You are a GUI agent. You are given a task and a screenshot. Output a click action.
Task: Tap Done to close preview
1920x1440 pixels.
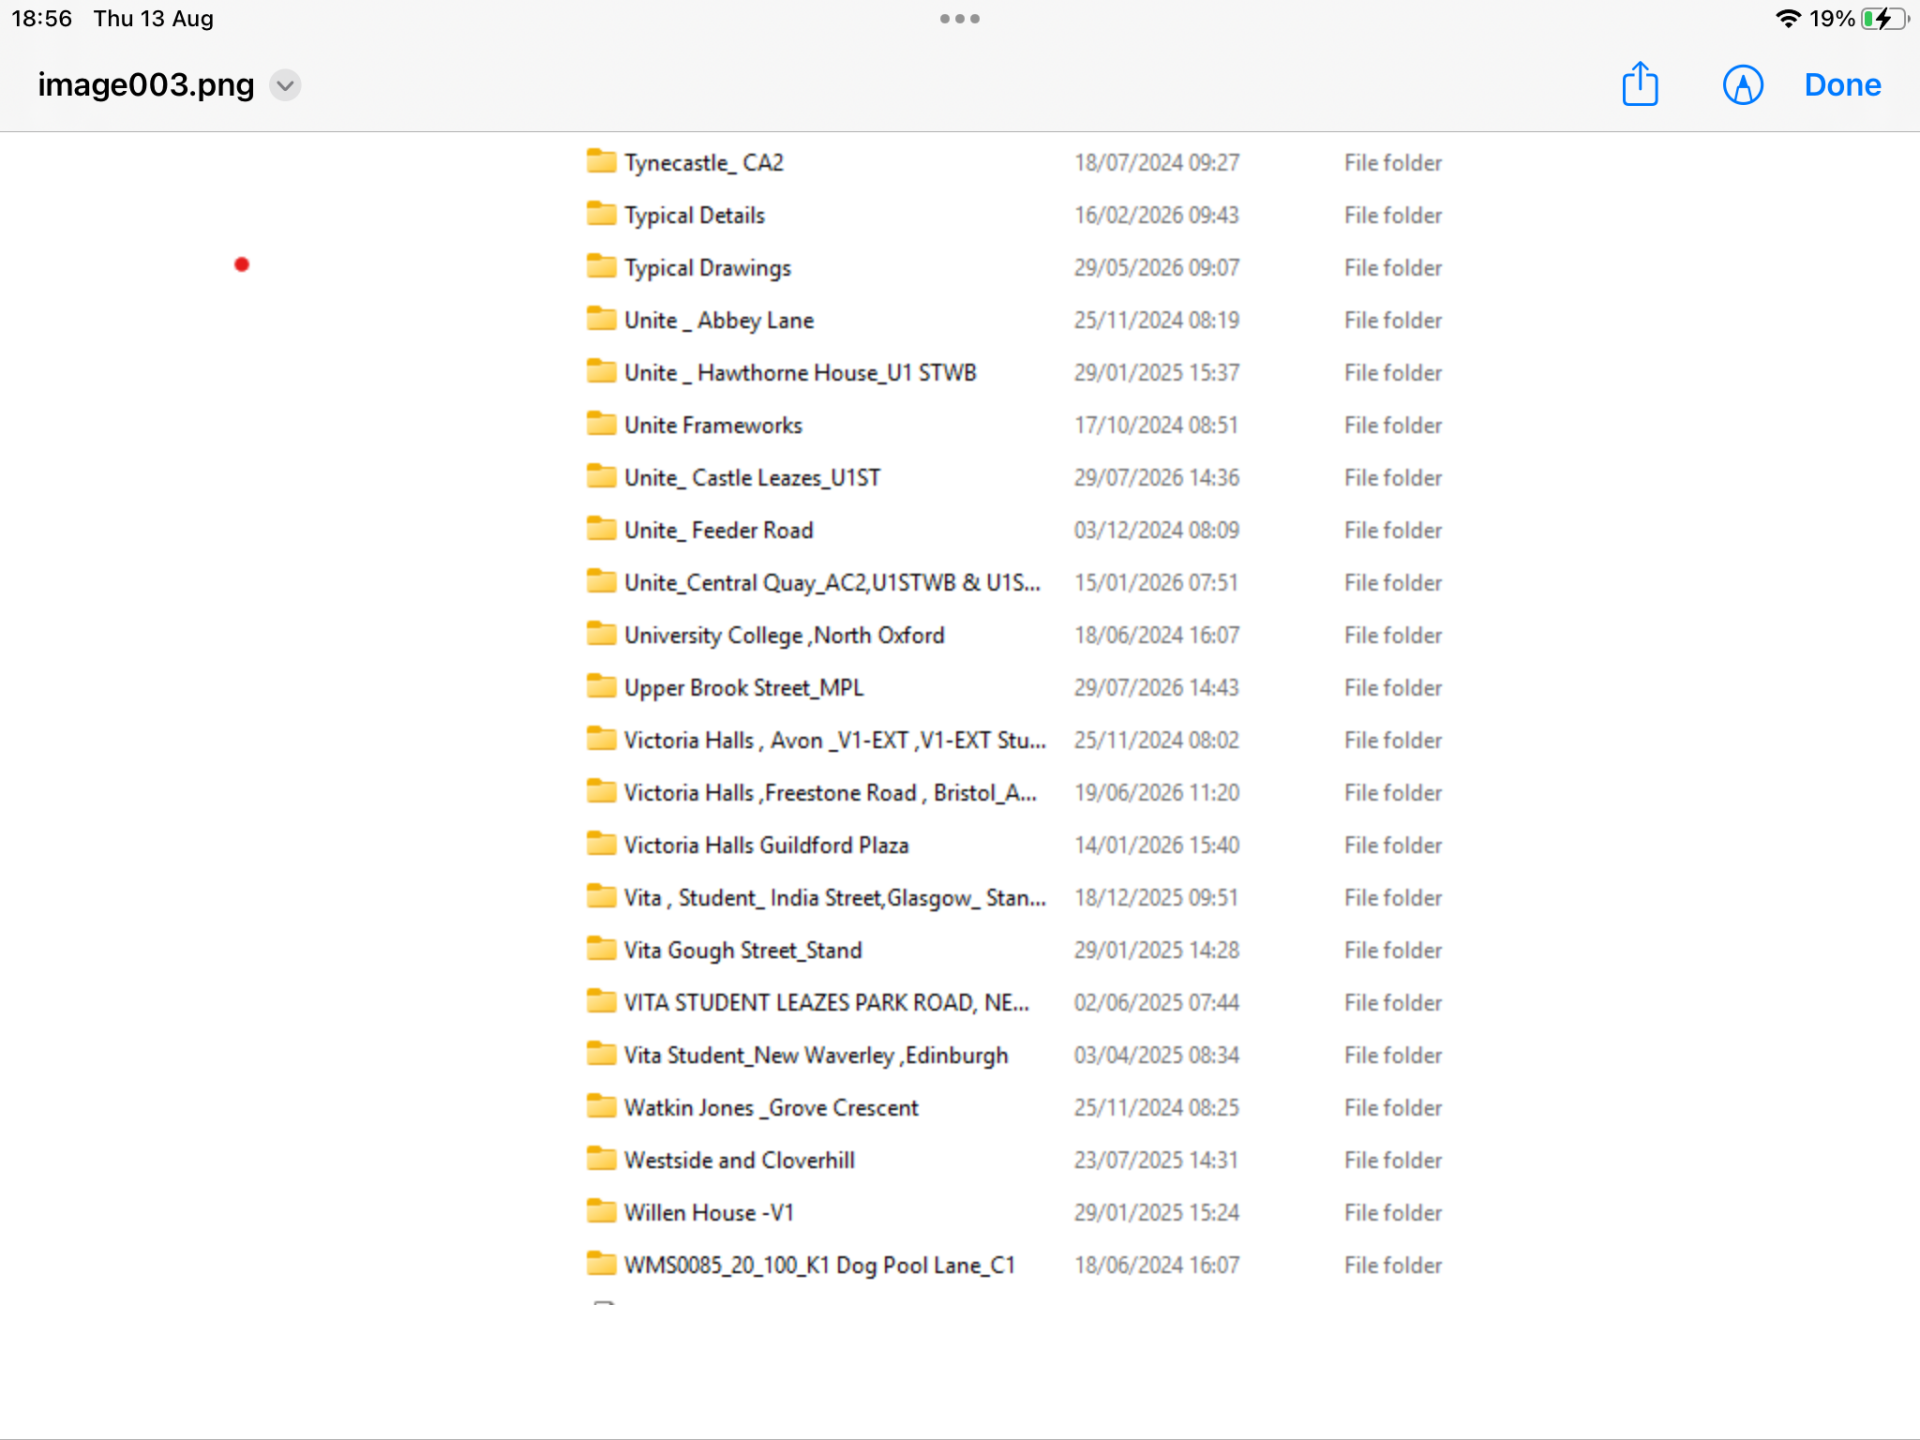tap(1842, 85)
